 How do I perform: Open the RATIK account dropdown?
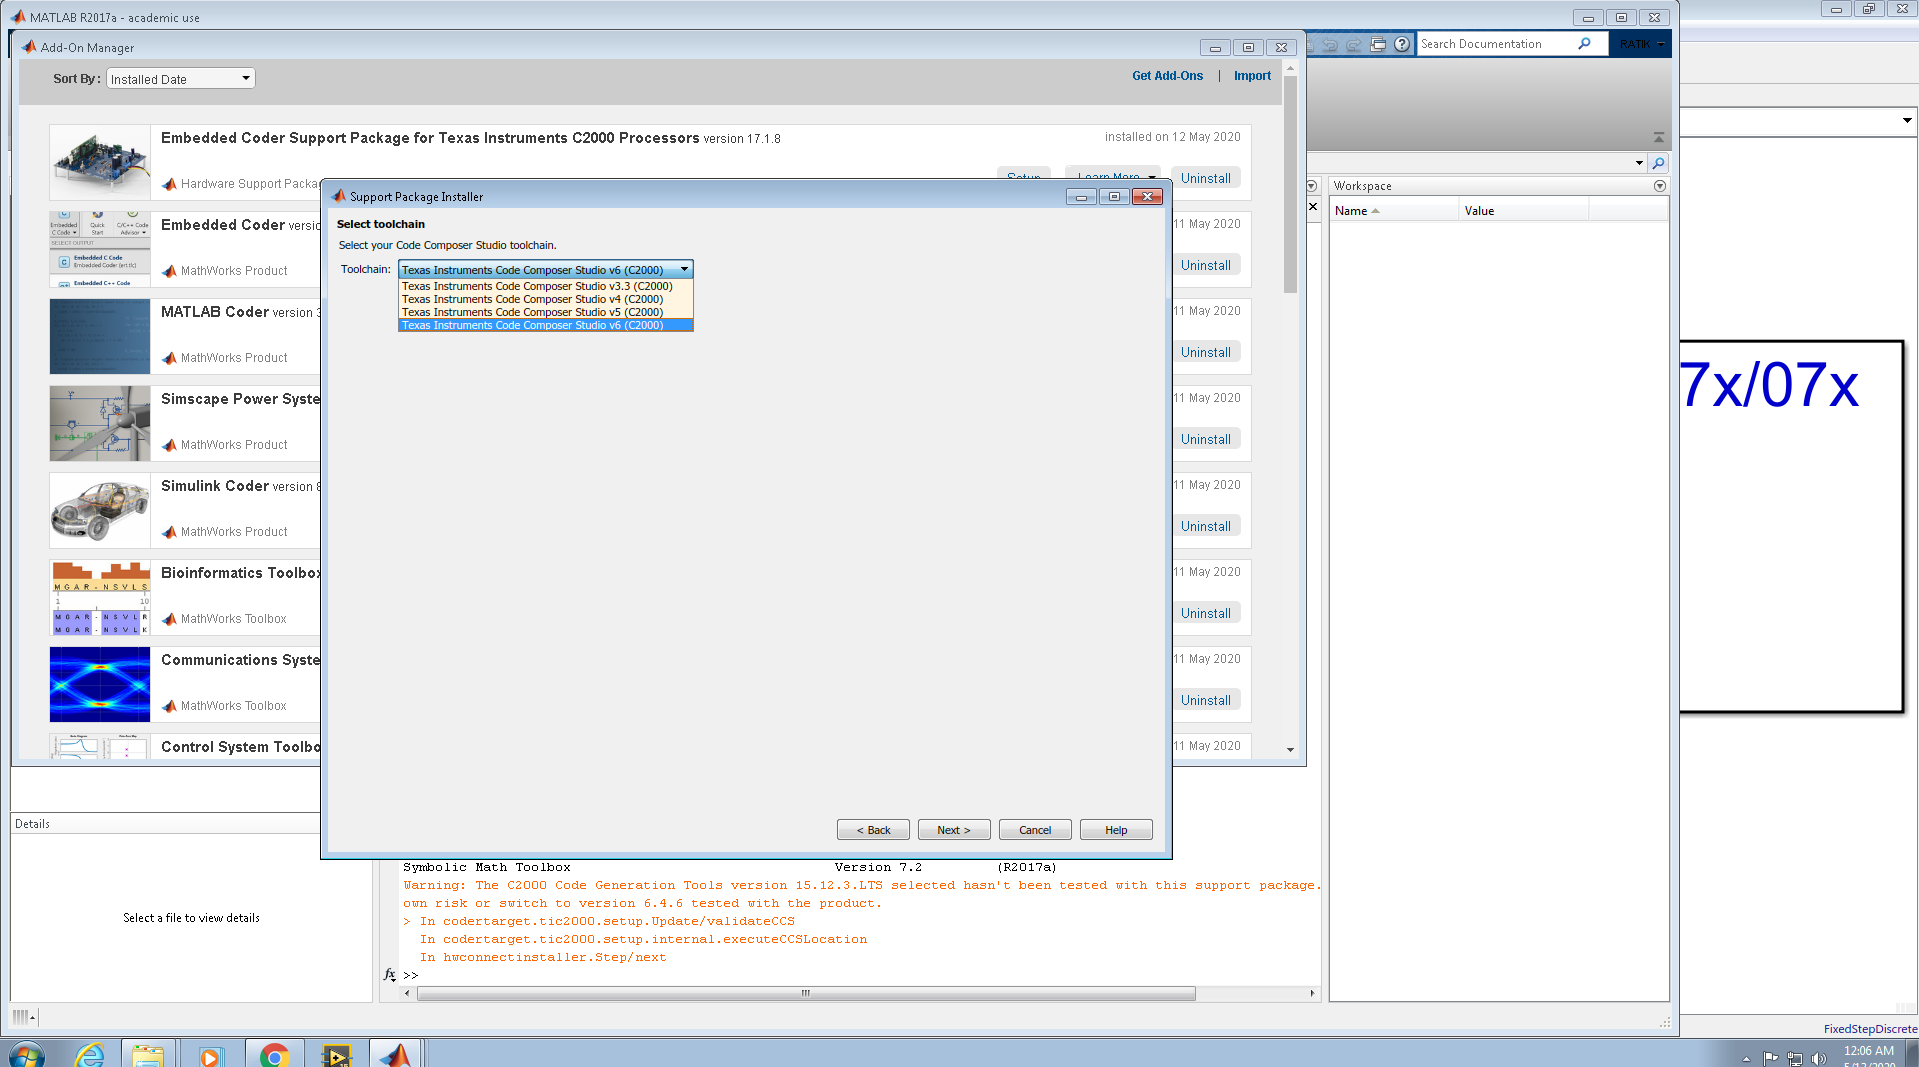pyautogui.click(x=1642, y=44)
